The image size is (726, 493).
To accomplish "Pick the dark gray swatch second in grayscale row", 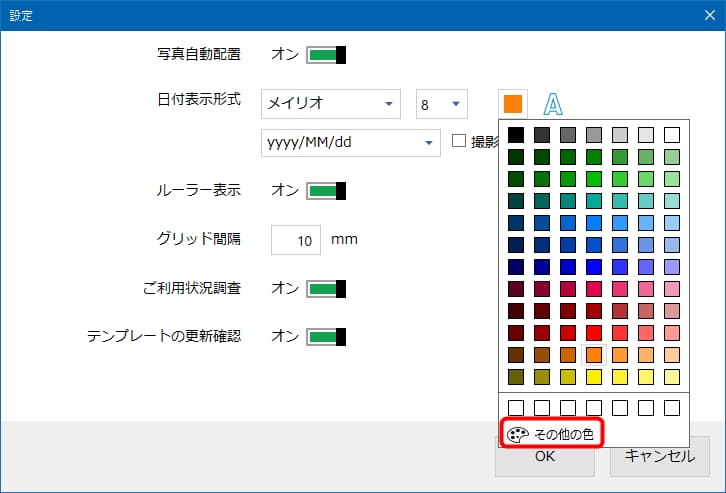I will [542, 135].
